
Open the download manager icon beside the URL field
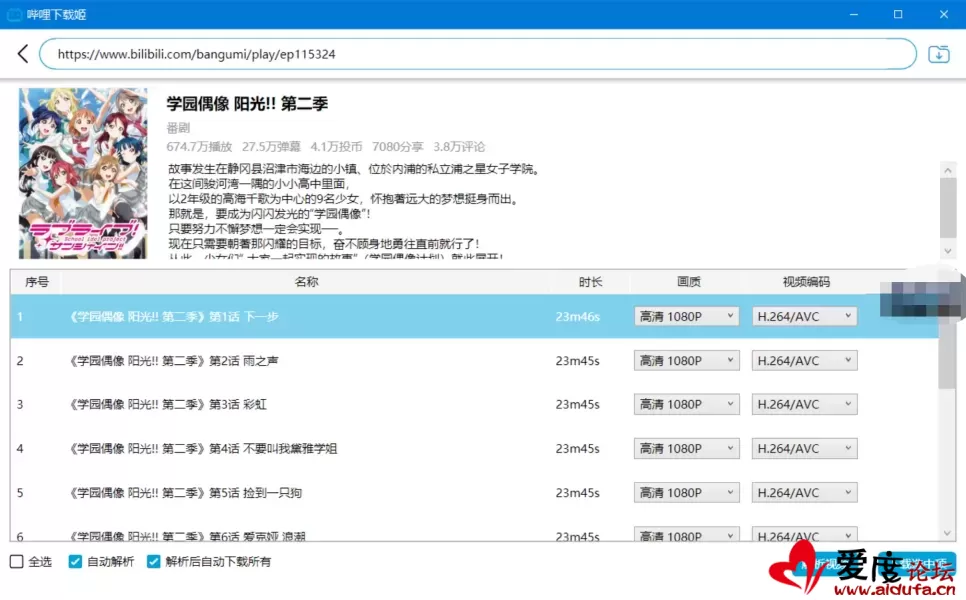[938, 54]
